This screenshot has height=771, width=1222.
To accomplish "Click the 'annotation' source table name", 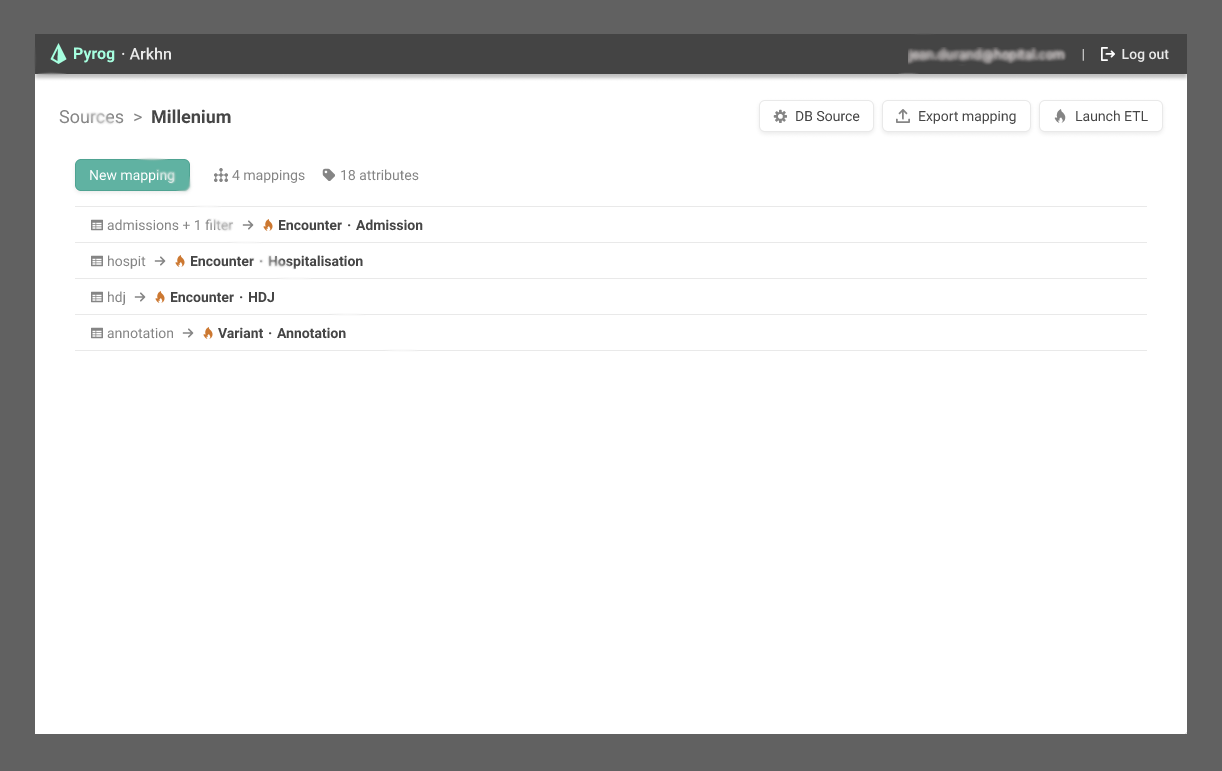I will pos(140,333).
